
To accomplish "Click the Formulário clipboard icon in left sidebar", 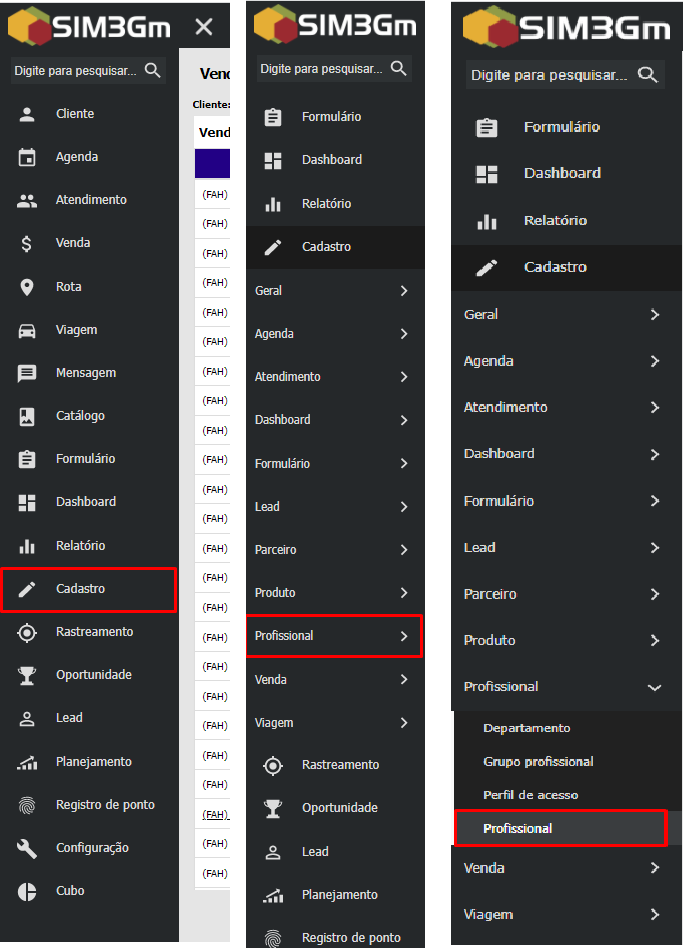I will click(27, 459).
